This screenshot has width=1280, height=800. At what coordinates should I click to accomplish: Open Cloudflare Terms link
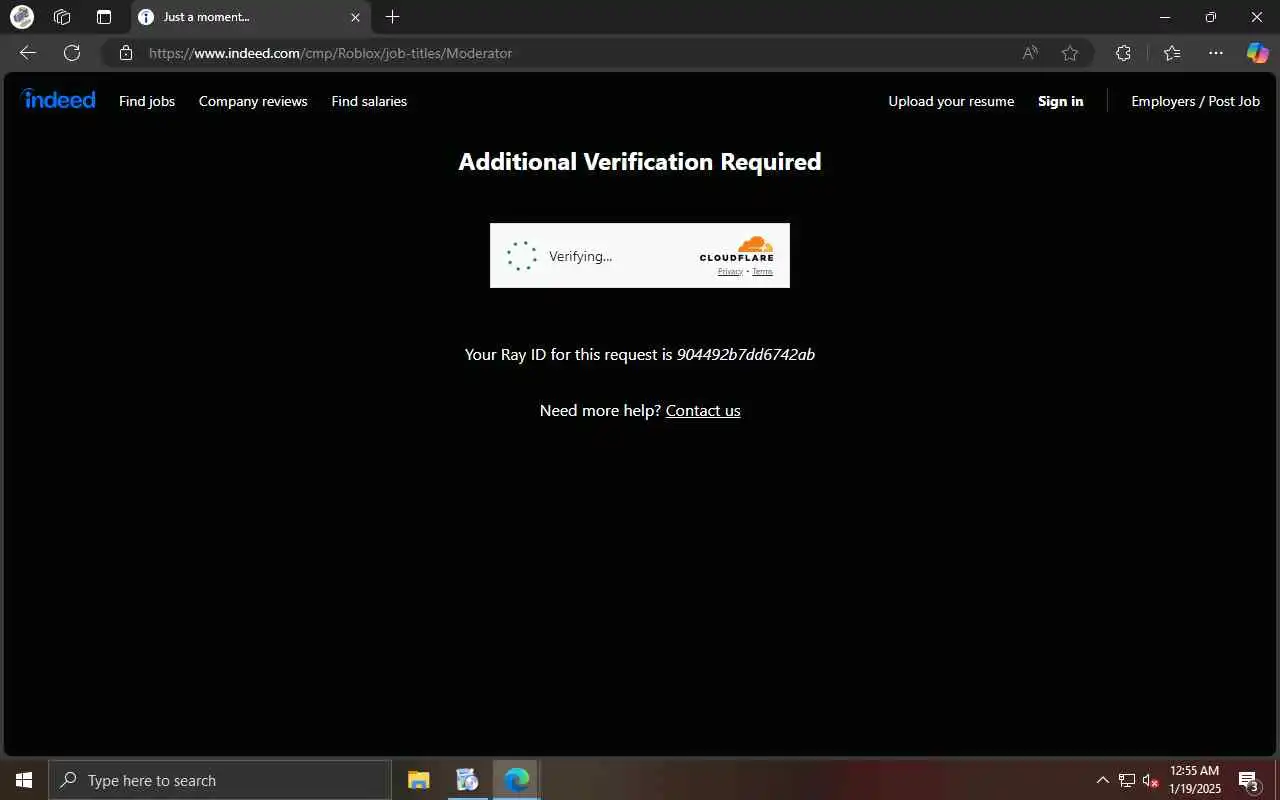coord(762,272)
